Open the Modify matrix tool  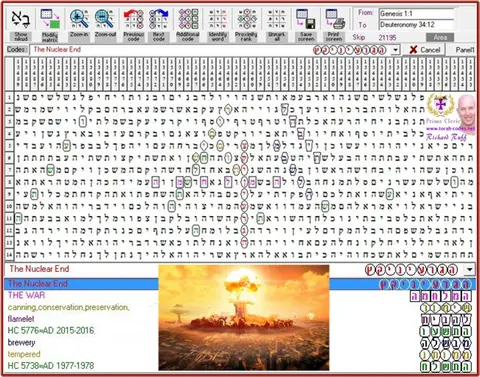[50, 19]
